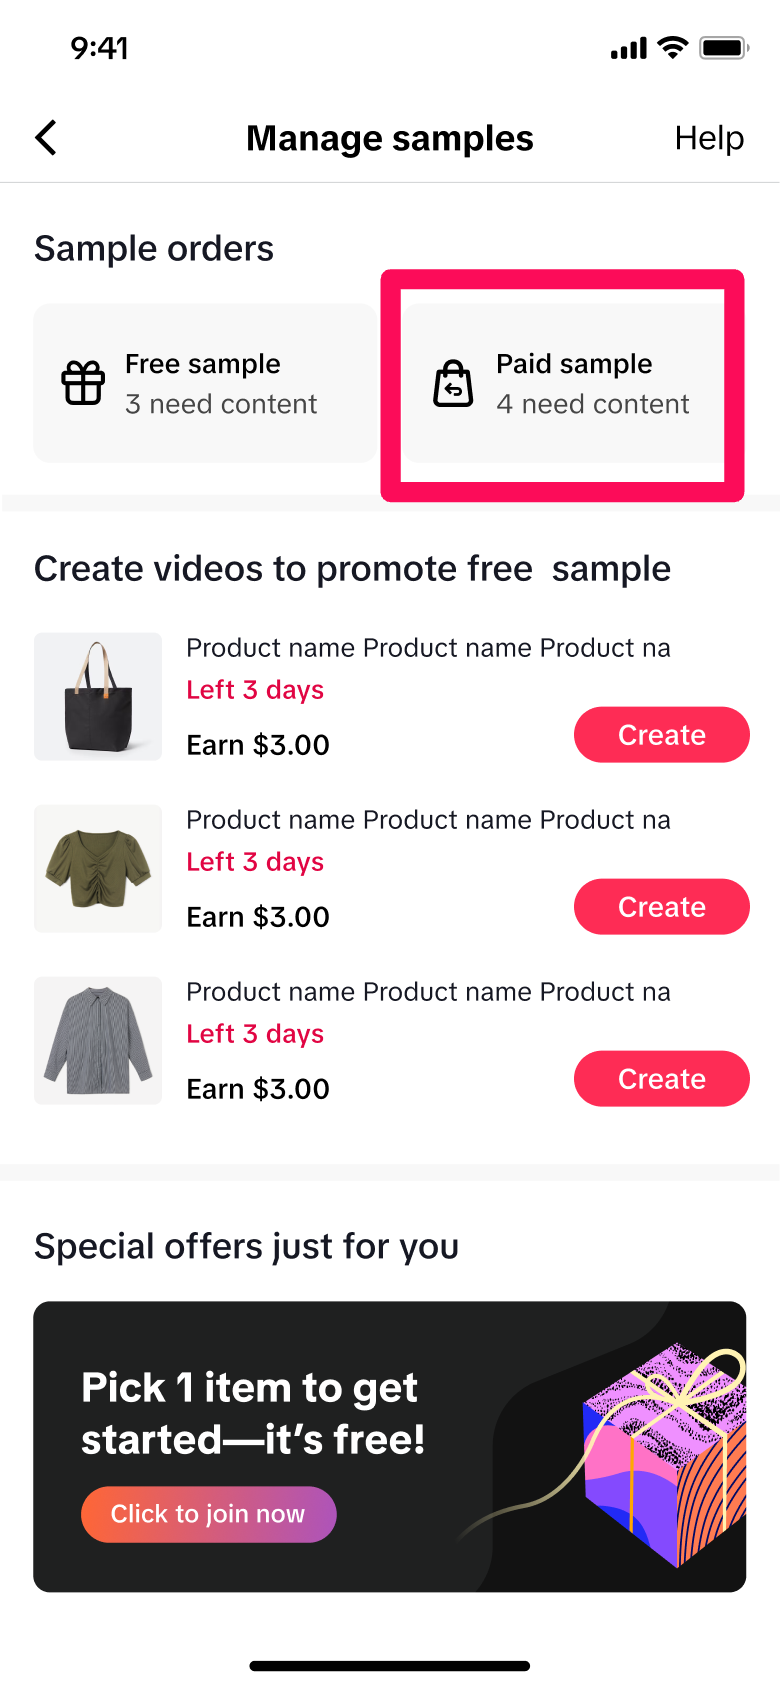Image resolution: width=780 pixels, height=1688 pixels.
Task: Open the first product name listing
Action: pyautogui.click(x=428, y=648)
